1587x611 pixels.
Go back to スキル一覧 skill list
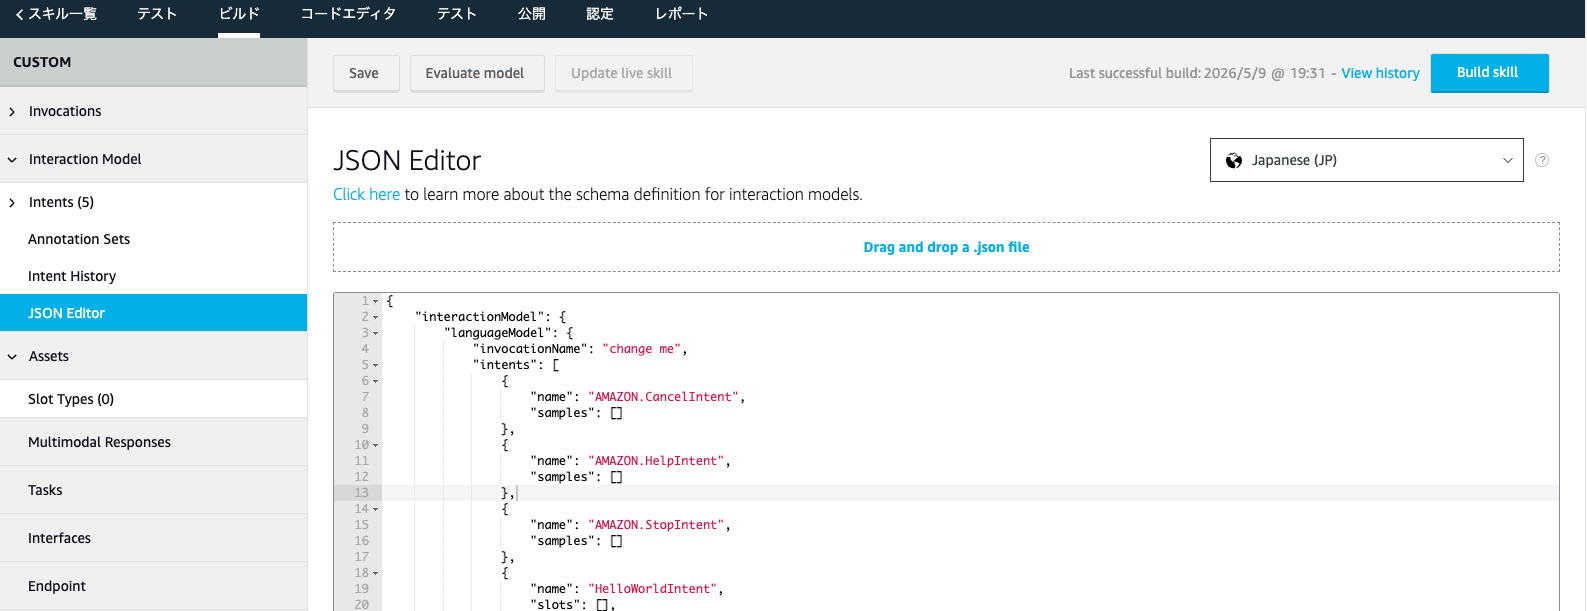click(56, 14)
